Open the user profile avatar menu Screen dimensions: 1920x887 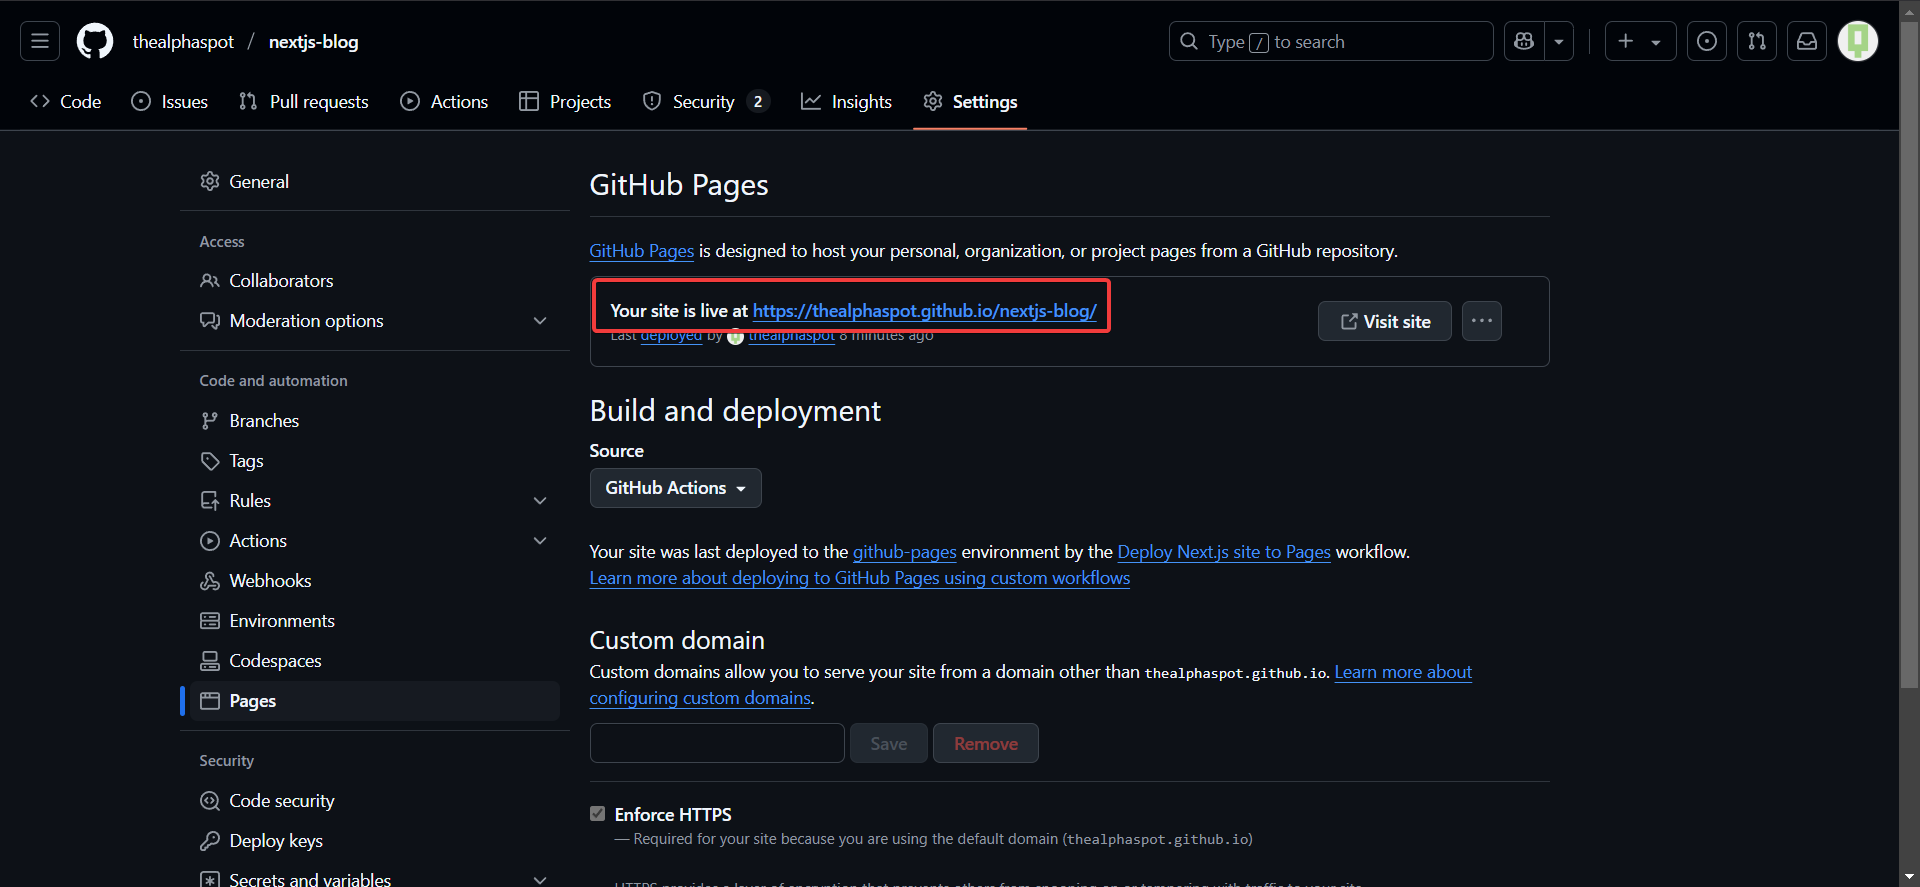[1858, 41]
